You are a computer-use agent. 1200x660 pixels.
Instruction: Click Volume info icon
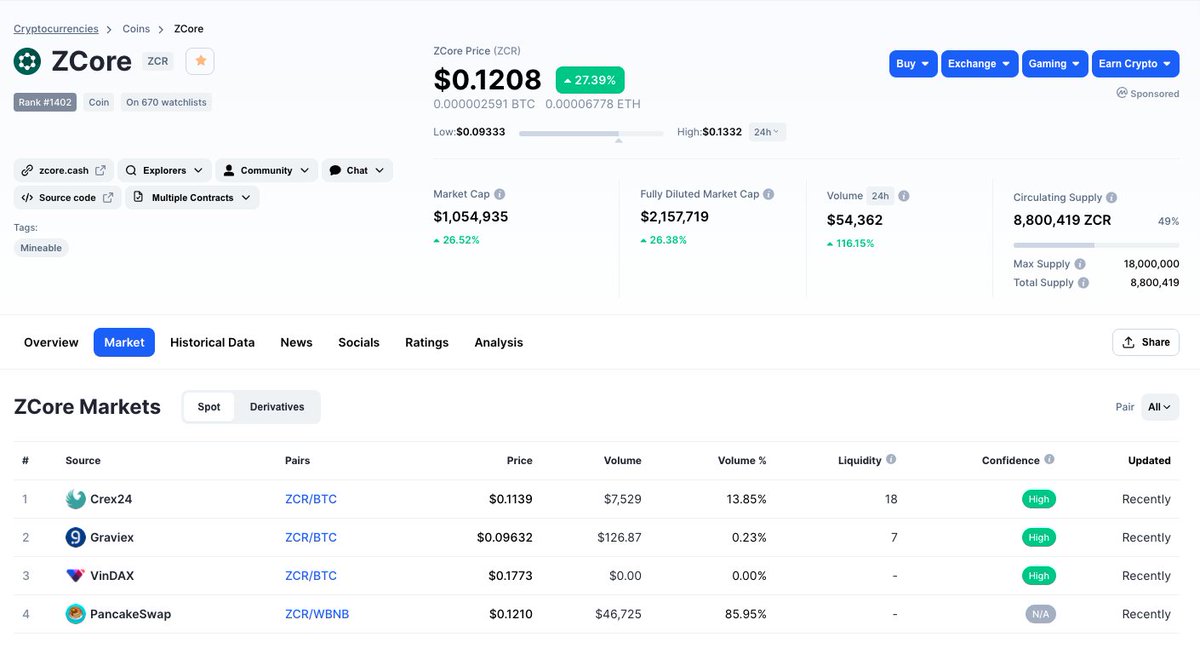coord(904,196)
